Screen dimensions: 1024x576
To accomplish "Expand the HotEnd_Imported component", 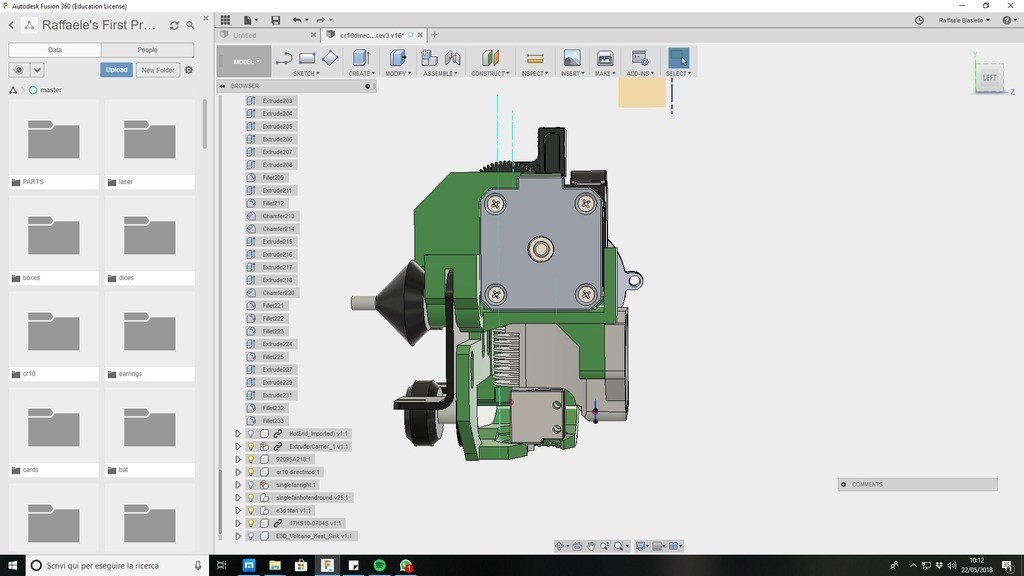I will pos(238,434).
